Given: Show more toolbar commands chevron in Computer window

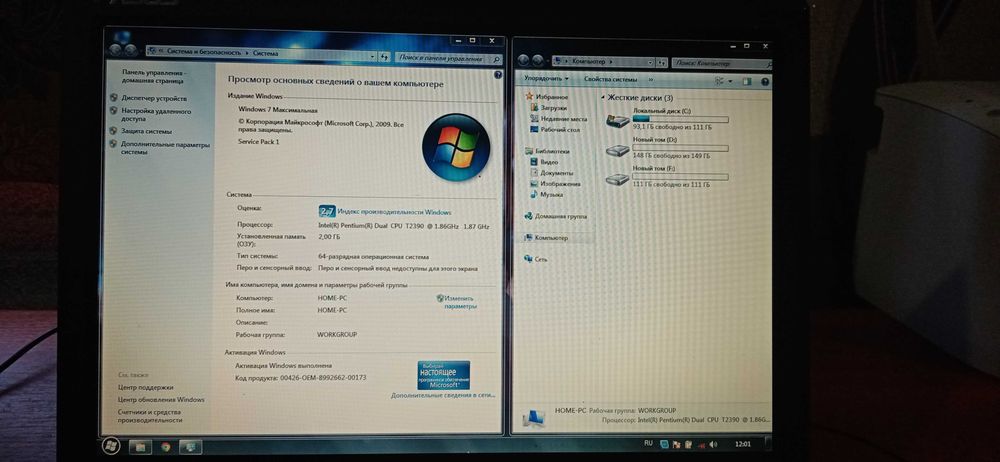Looking at the screenshot, I should pyautogui.click(x=651, y=80).
